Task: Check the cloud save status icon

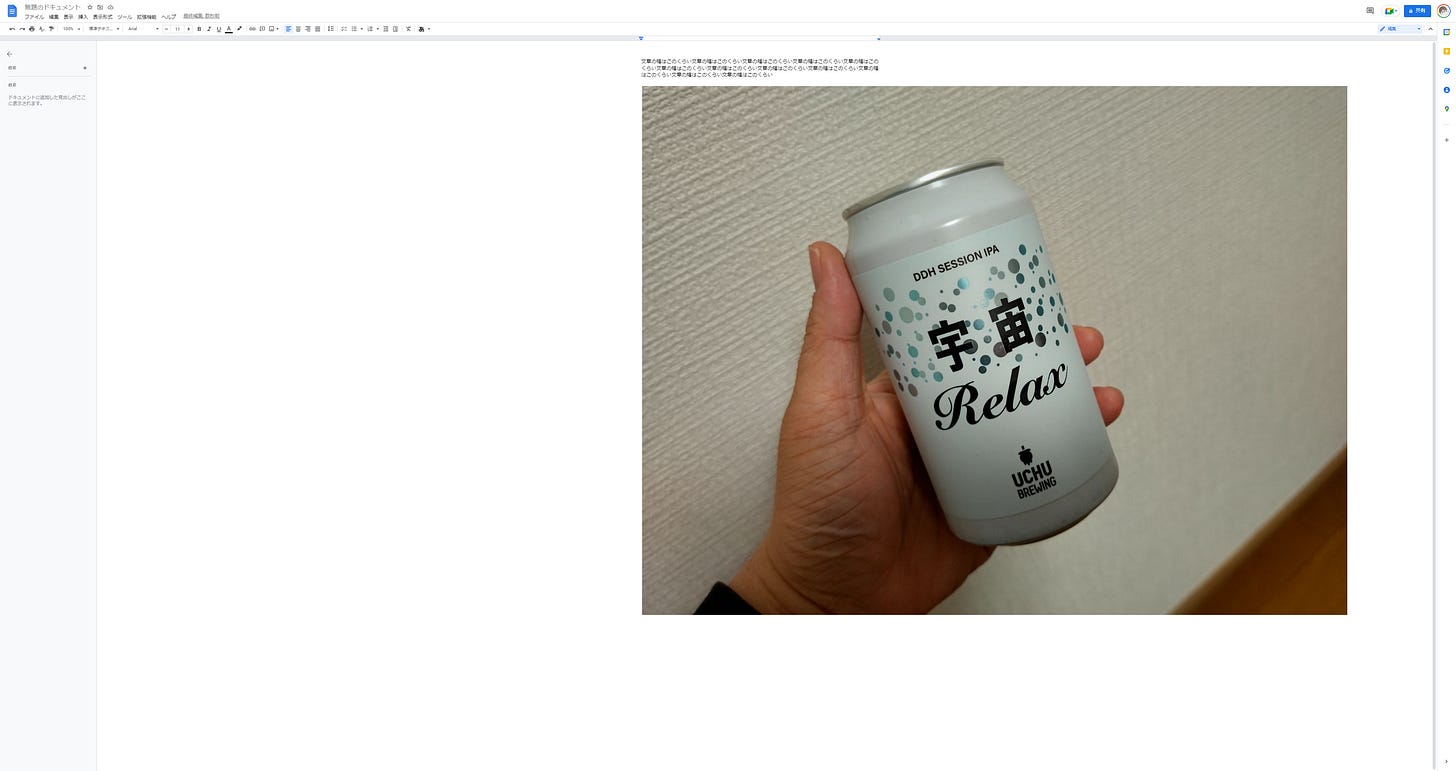Action: (110, 7)
